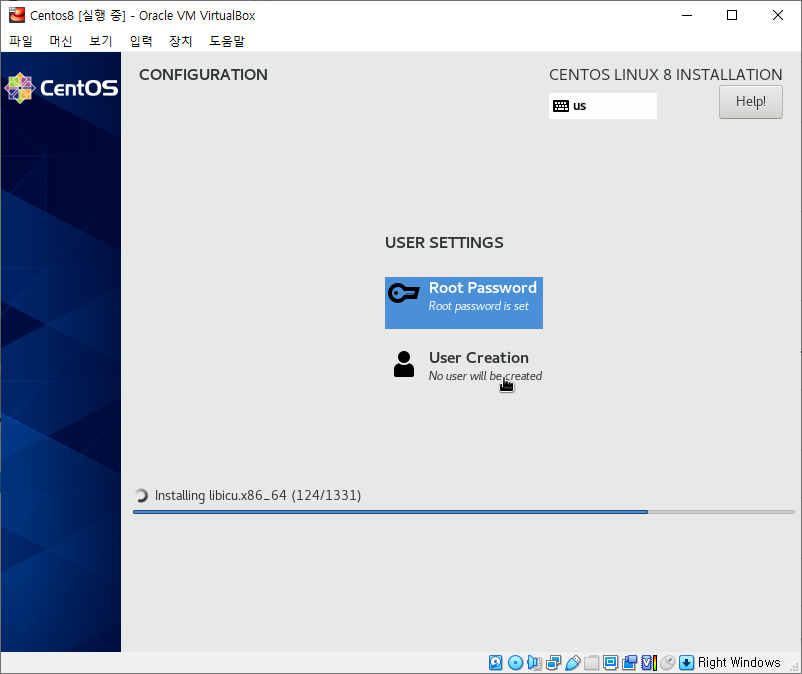Click the USER SETTINGS heading
The height and width of the screenshot is (674, 802).
(x=444, y=242)
